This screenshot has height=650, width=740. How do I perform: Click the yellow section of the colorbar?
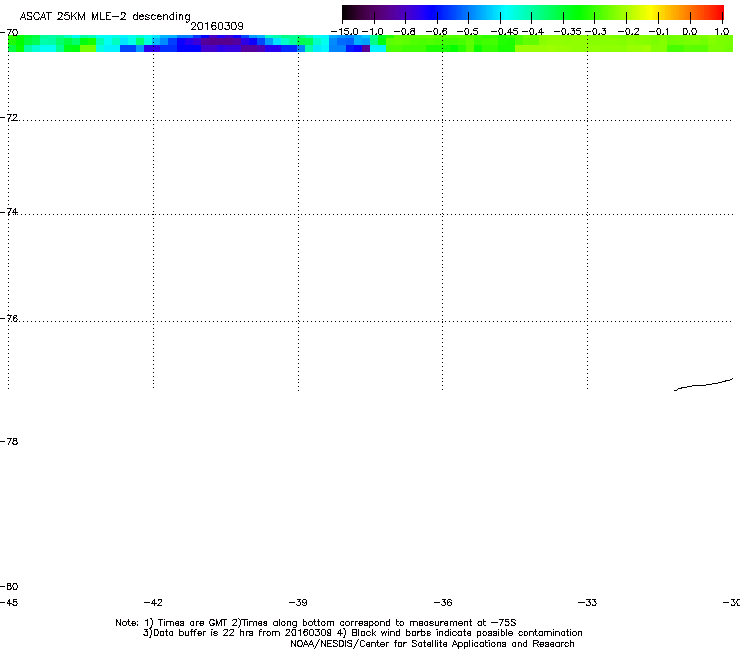point(651,13)
